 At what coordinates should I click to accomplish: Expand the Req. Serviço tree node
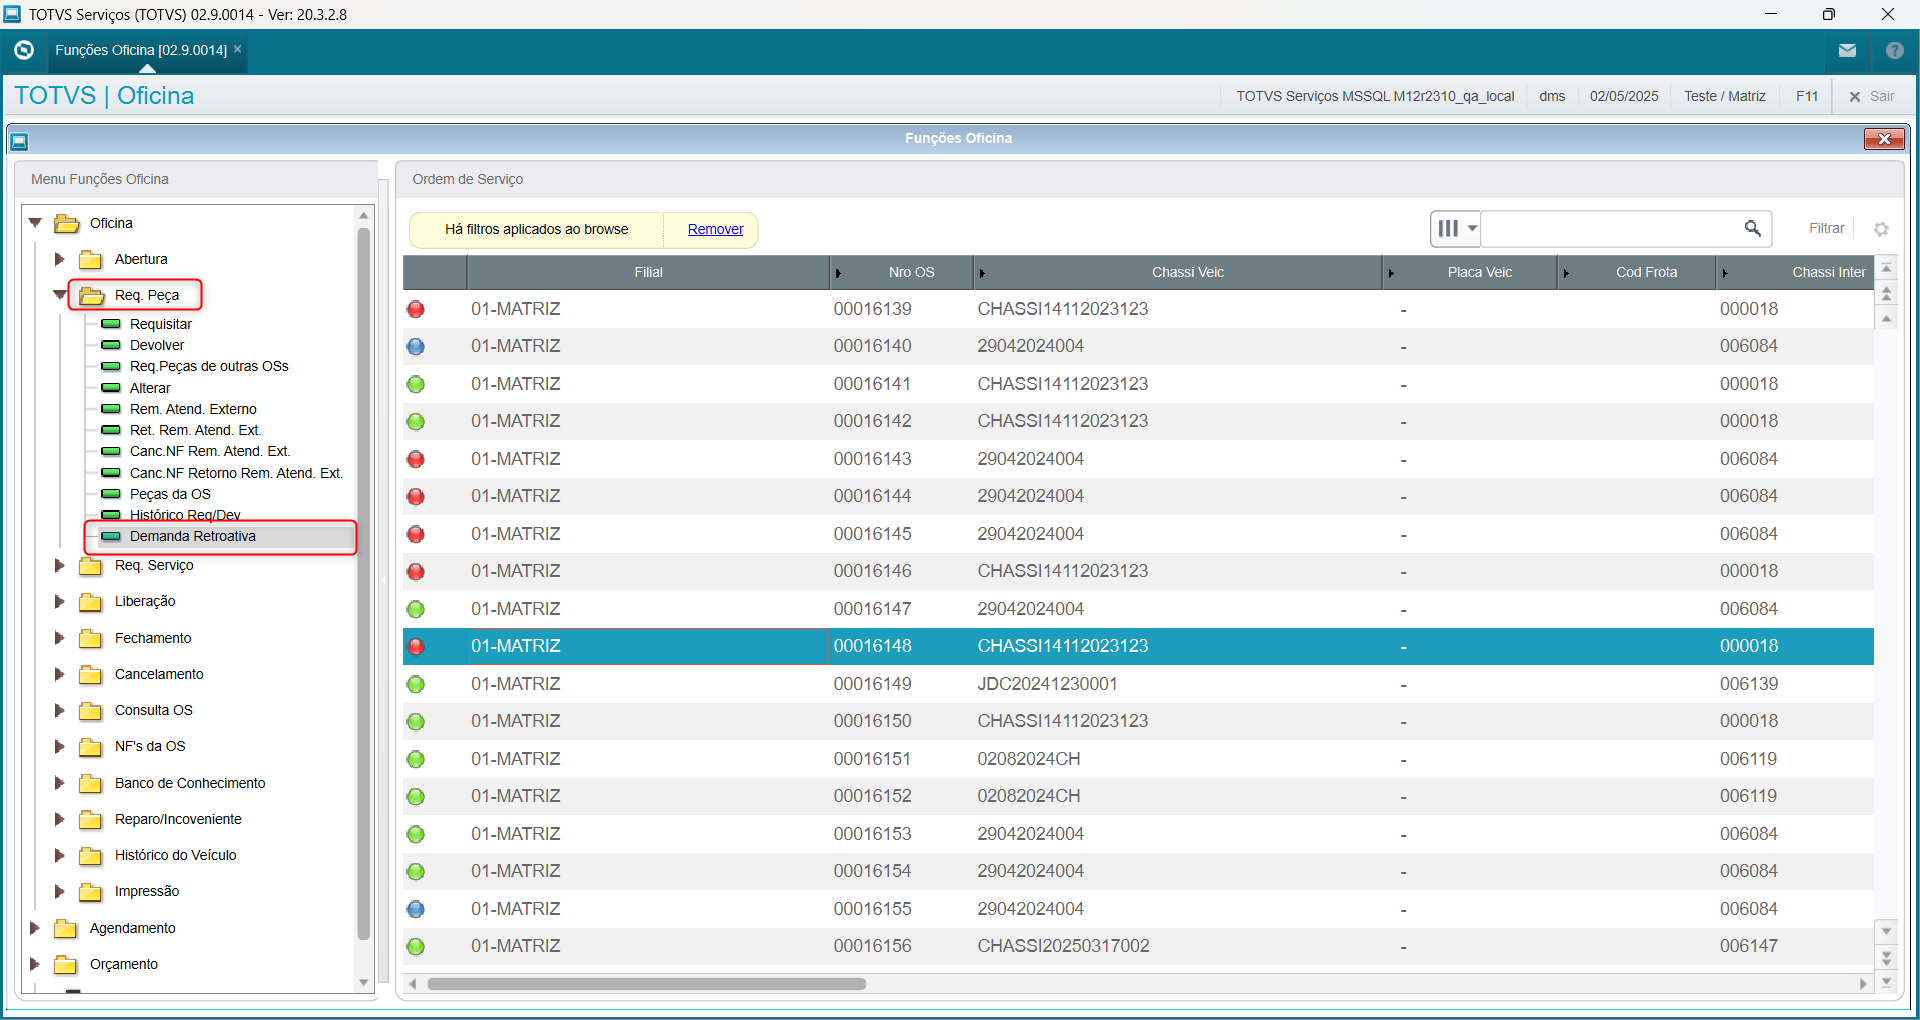[x=59, y=565]
